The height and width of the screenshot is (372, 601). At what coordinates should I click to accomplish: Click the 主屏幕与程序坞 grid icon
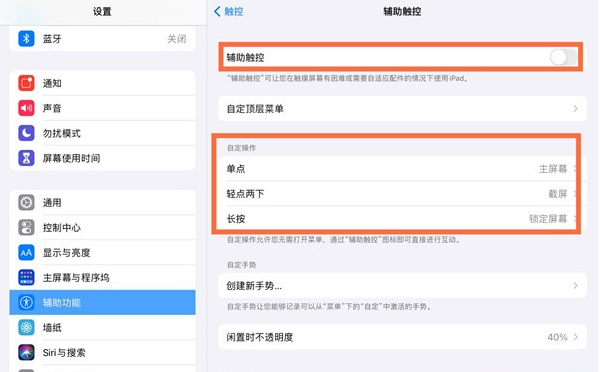click(26, 277)
